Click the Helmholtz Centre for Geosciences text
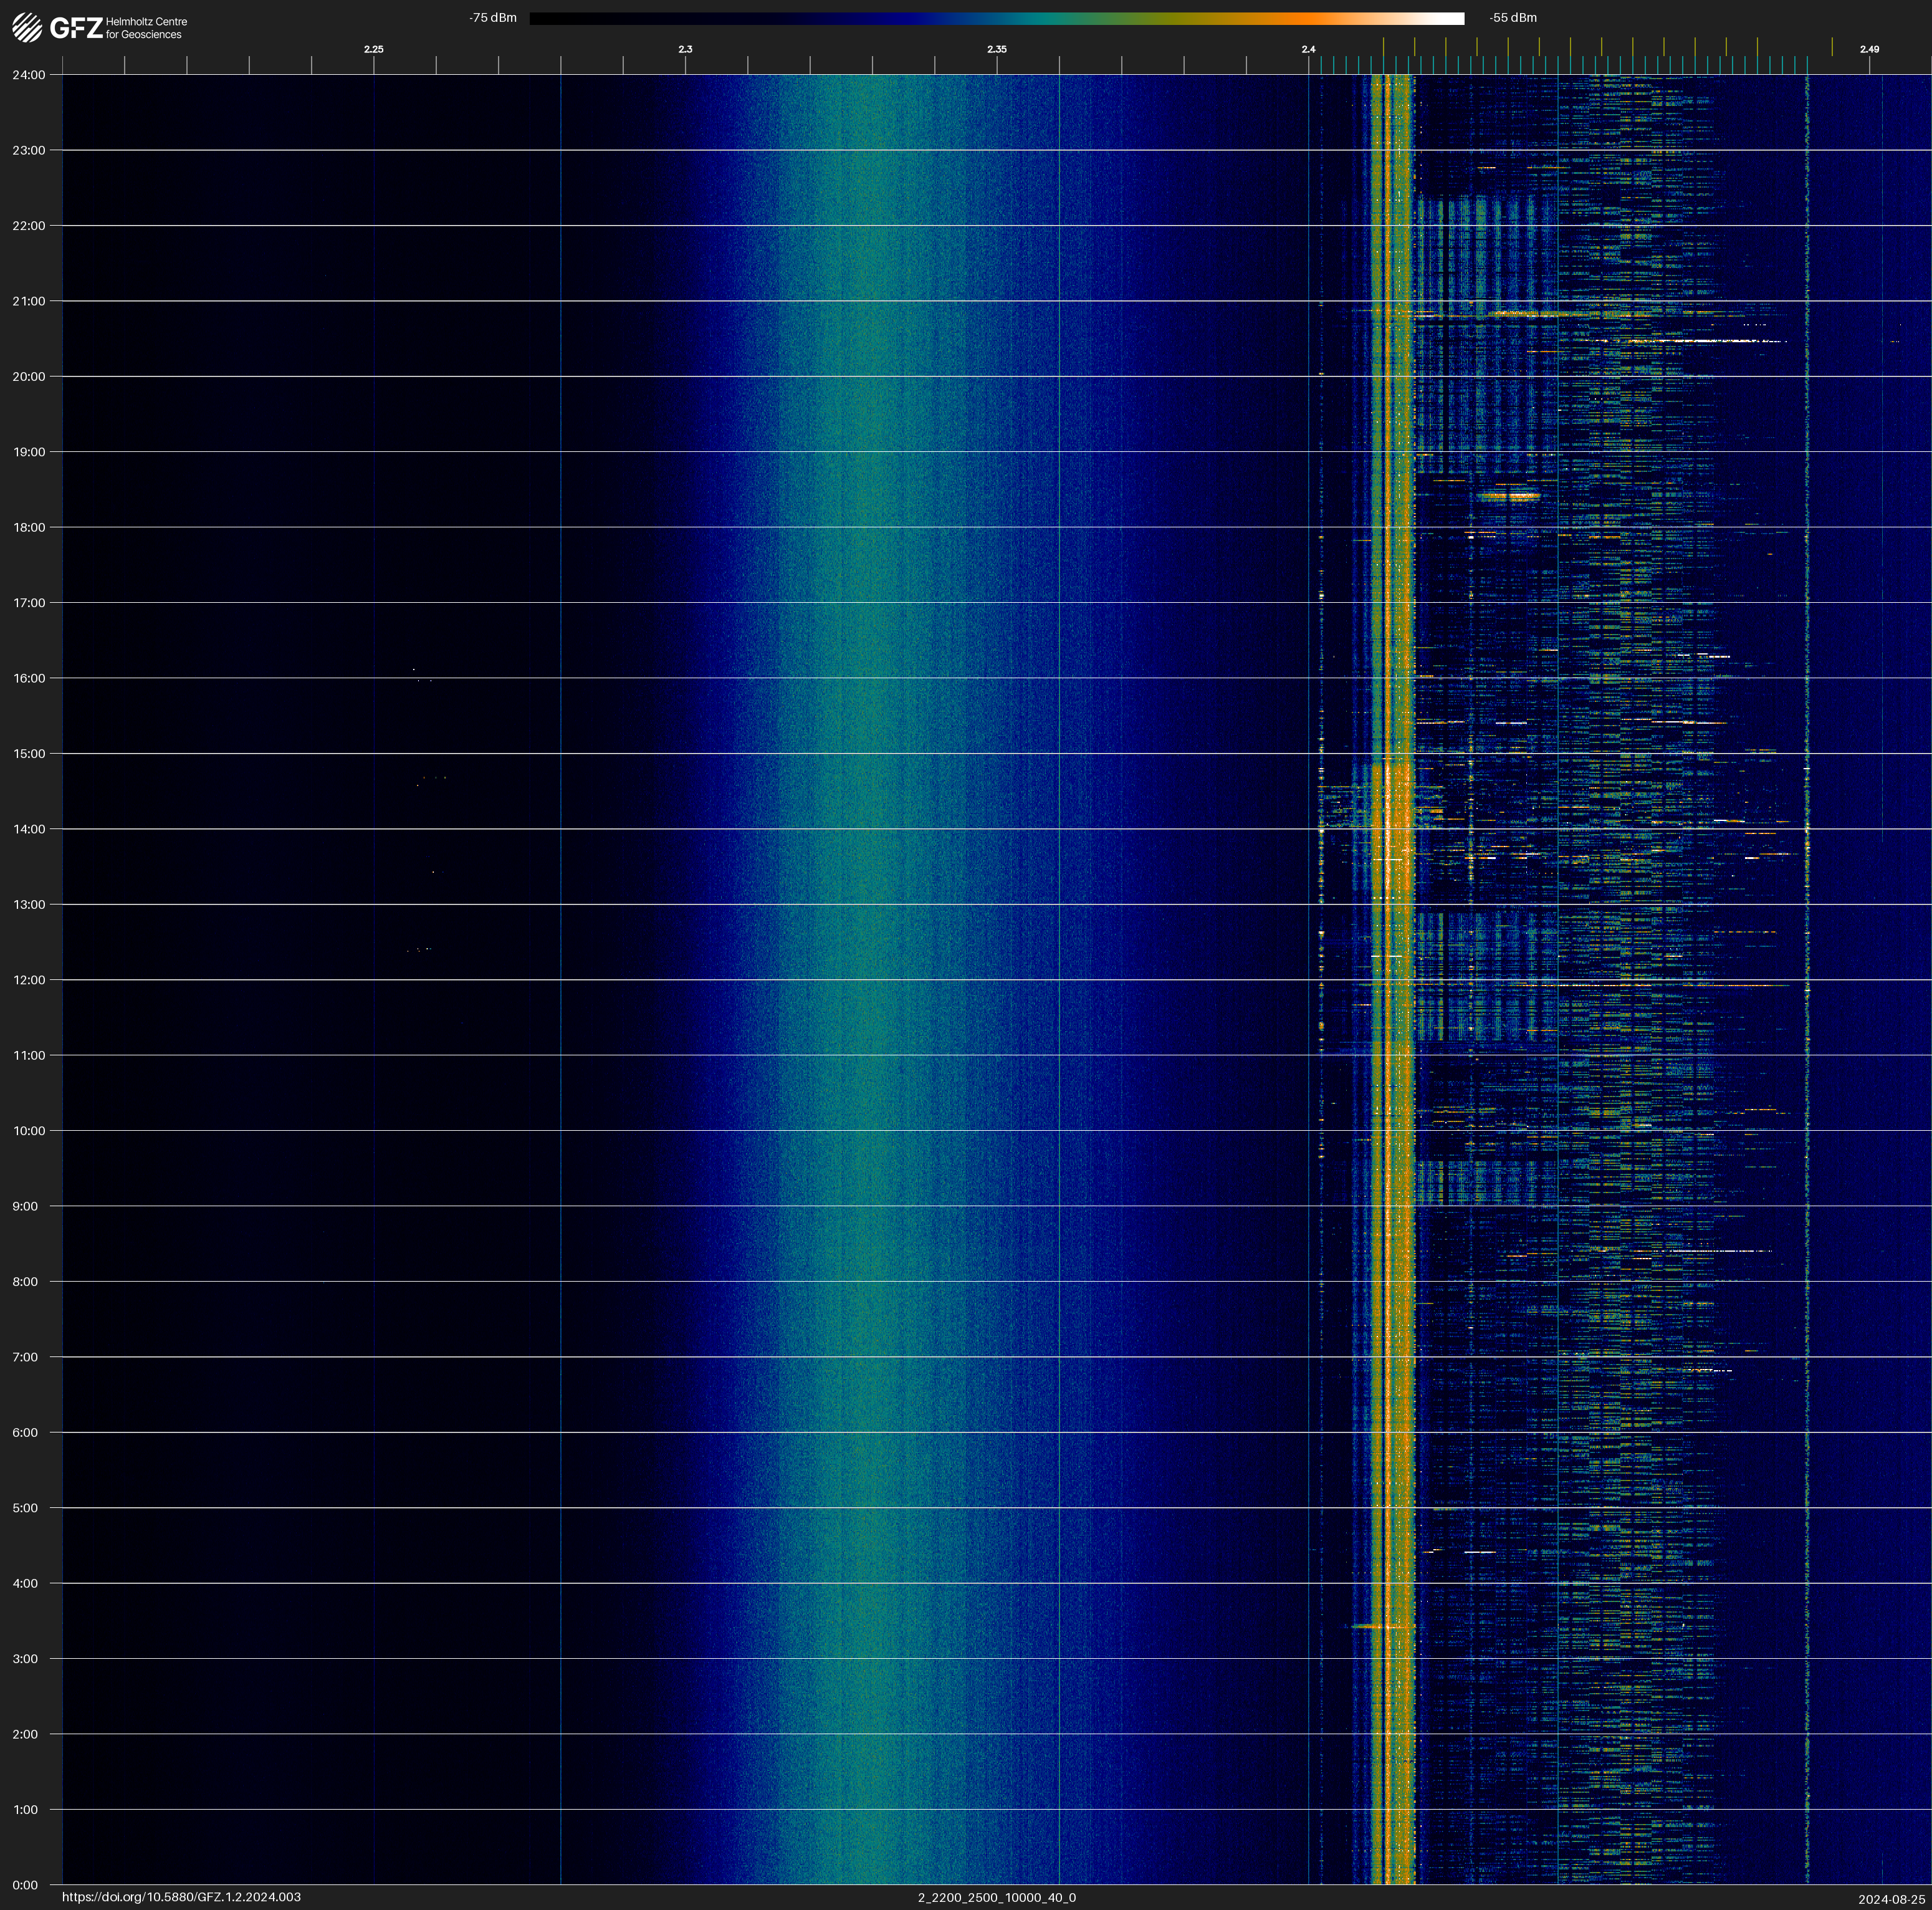1932x1910 pixels. (x=146, y=28)
